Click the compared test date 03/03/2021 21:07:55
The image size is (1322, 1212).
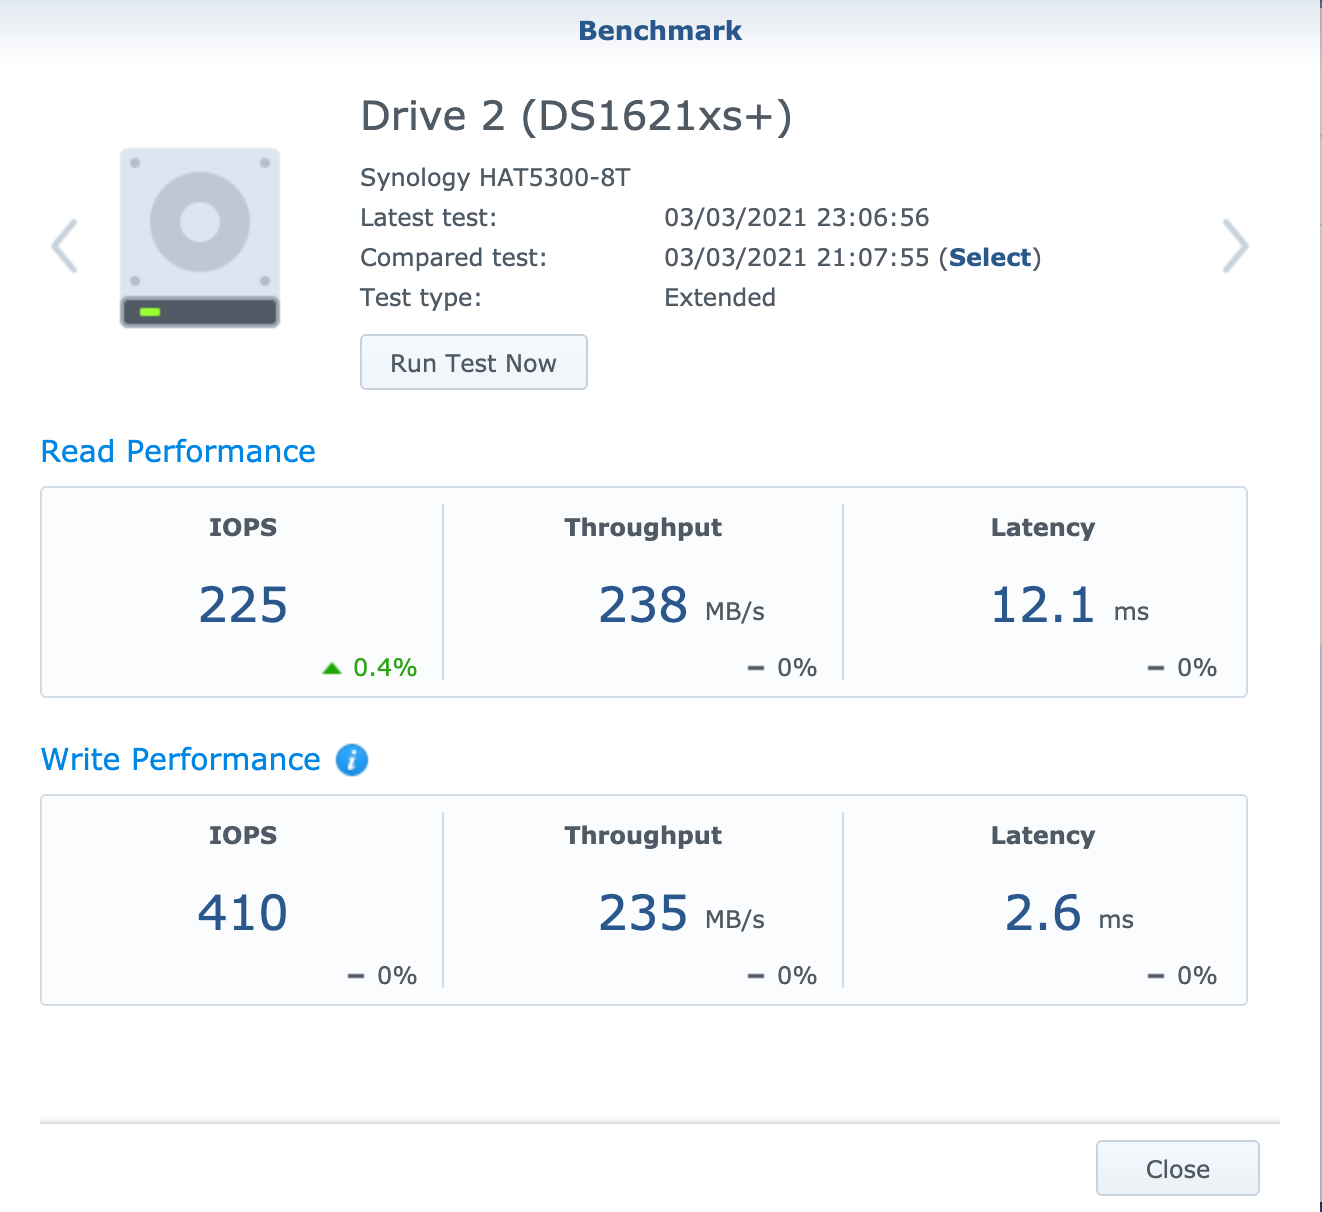797,258
